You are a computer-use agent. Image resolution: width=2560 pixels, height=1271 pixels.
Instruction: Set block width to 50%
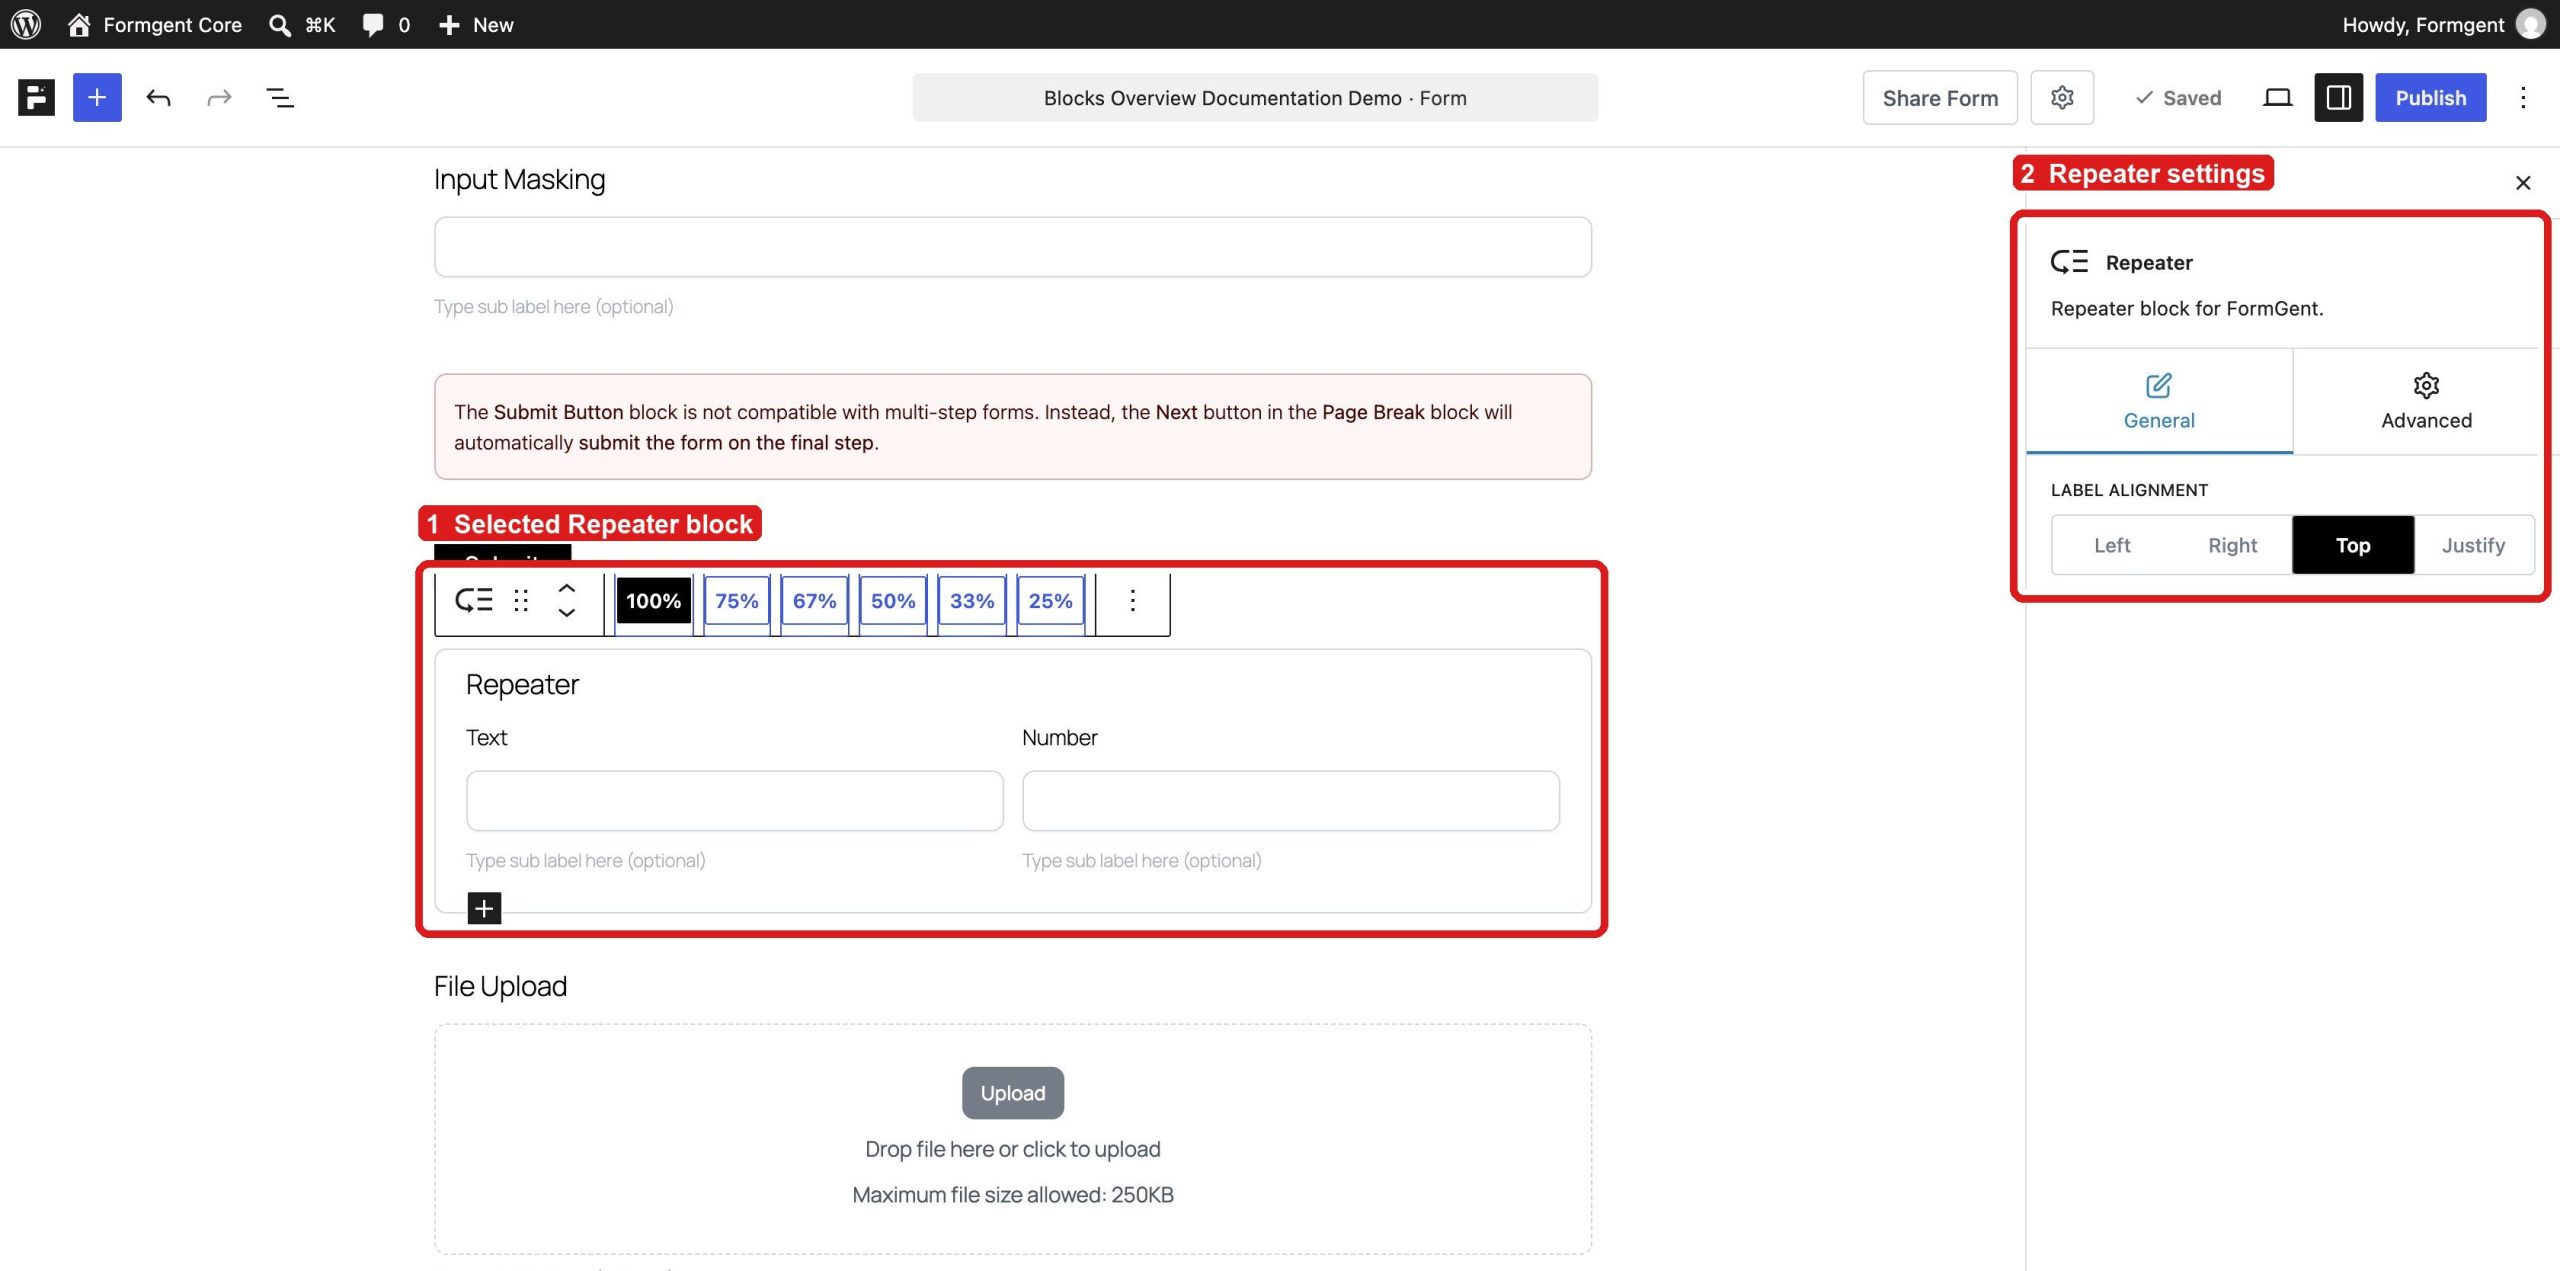coord(893,600)
